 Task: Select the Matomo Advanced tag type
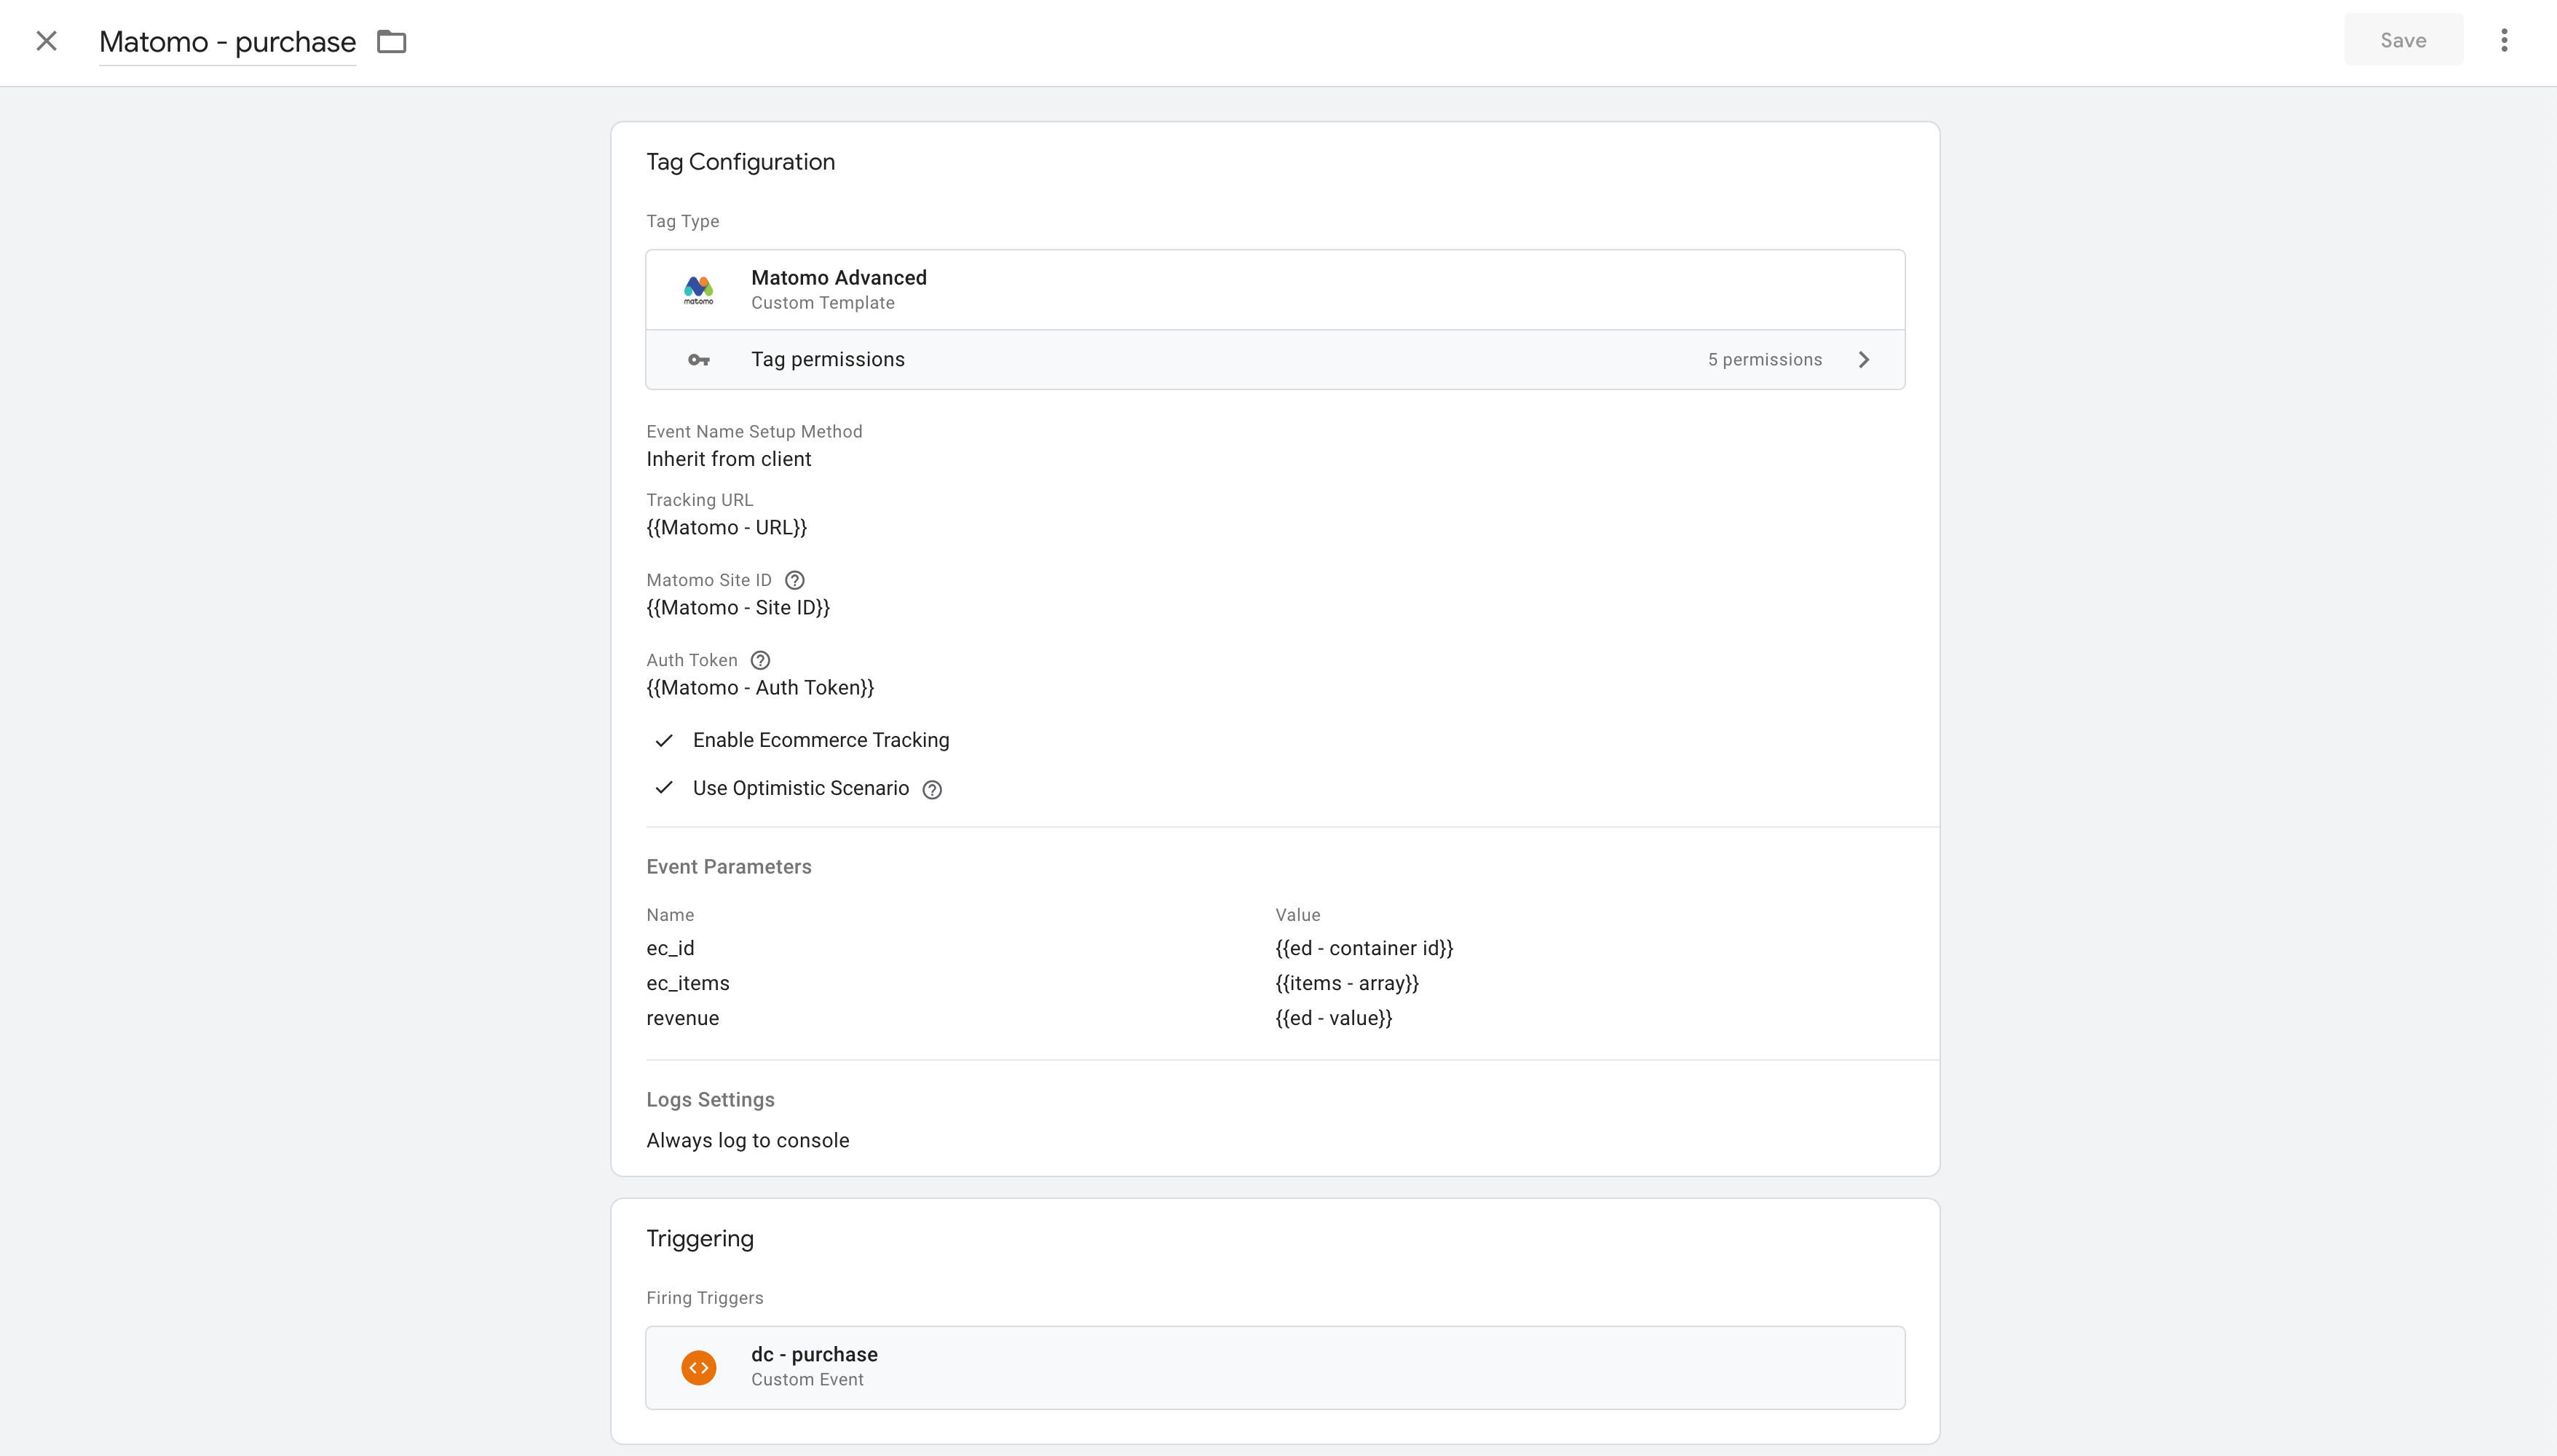(1275, 290)
